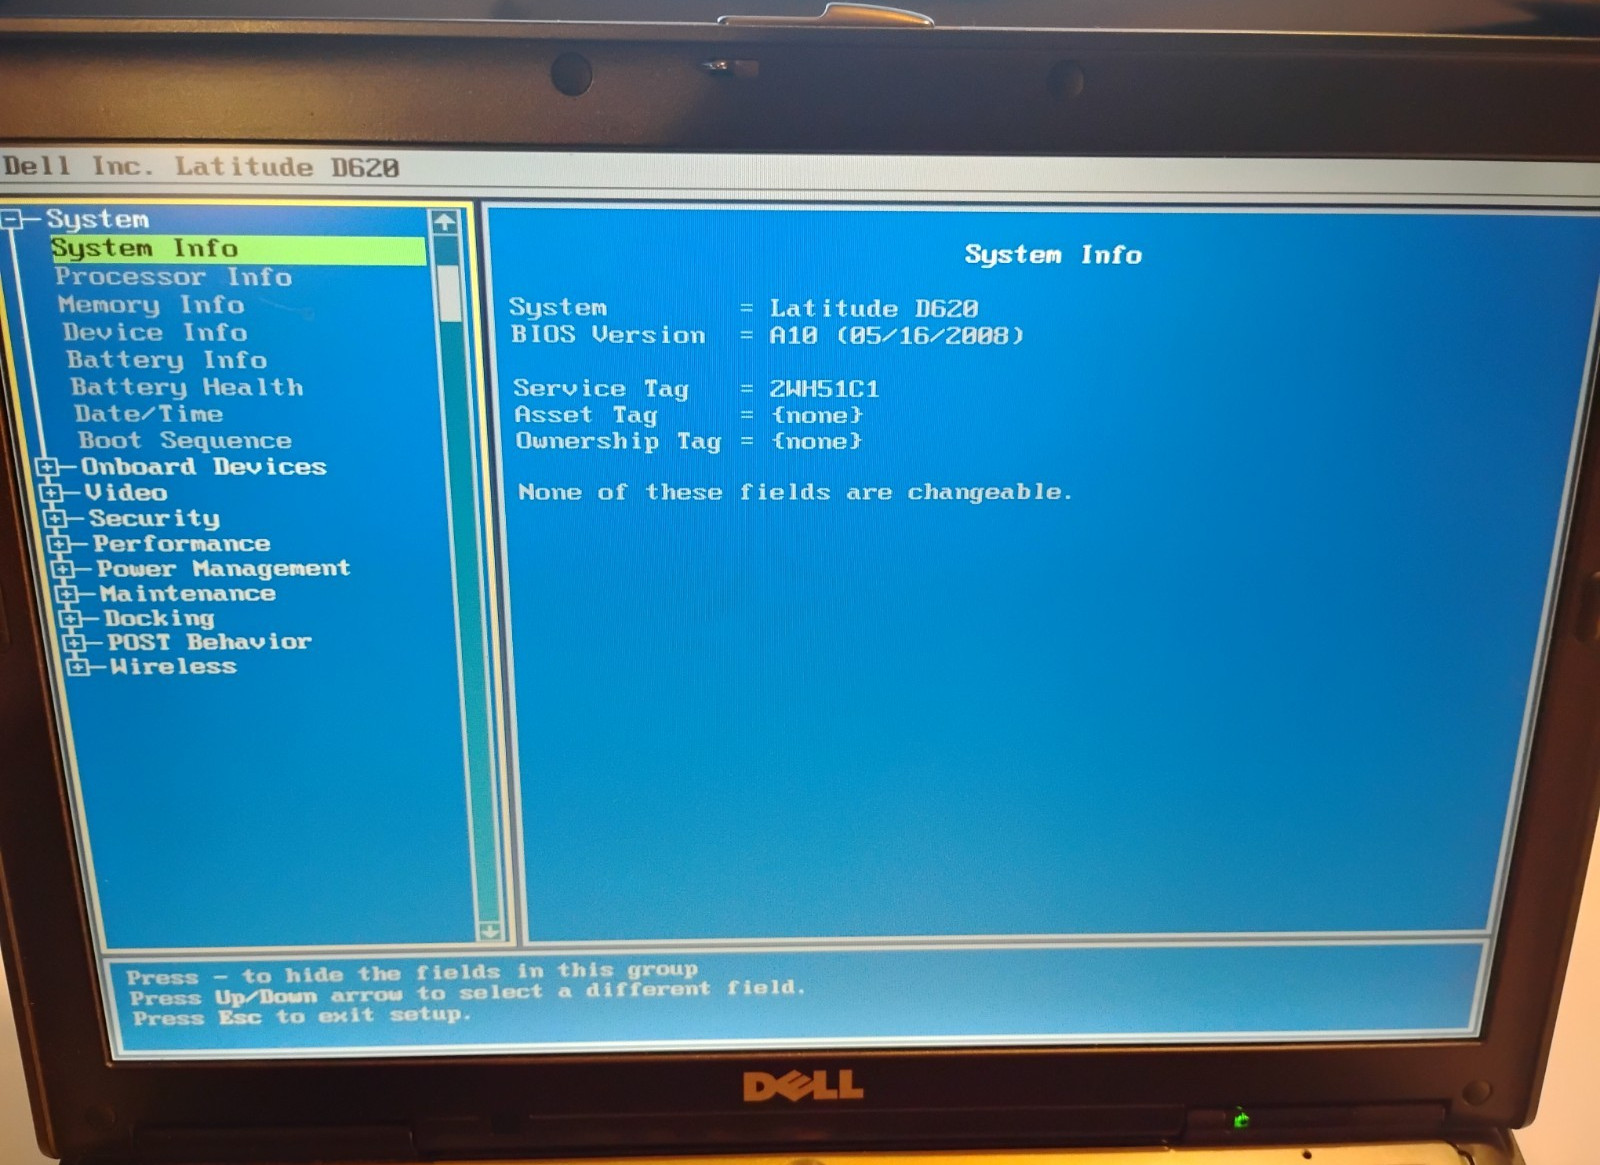
Task: Open Date/Time settings
Action: click(x=148, y=414)
